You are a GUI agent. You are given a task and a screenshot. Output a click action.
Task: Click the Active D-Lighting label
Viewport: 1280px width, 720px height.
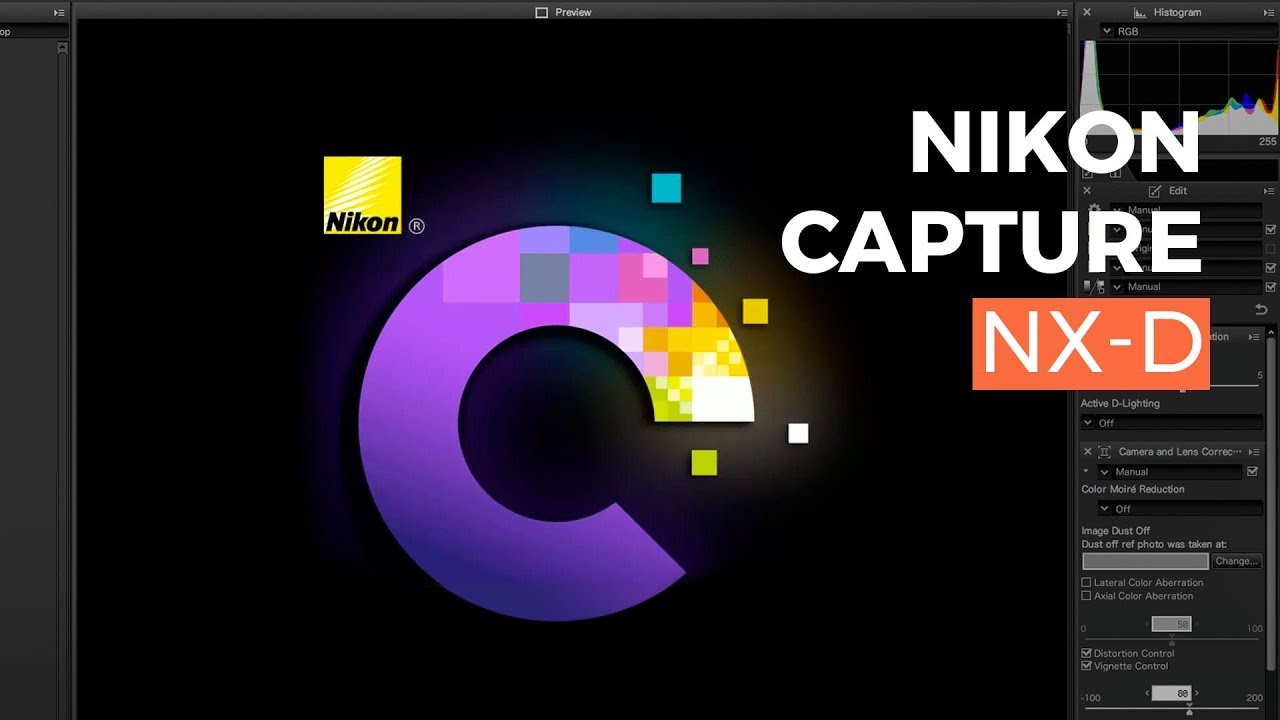pos(1120,403)
